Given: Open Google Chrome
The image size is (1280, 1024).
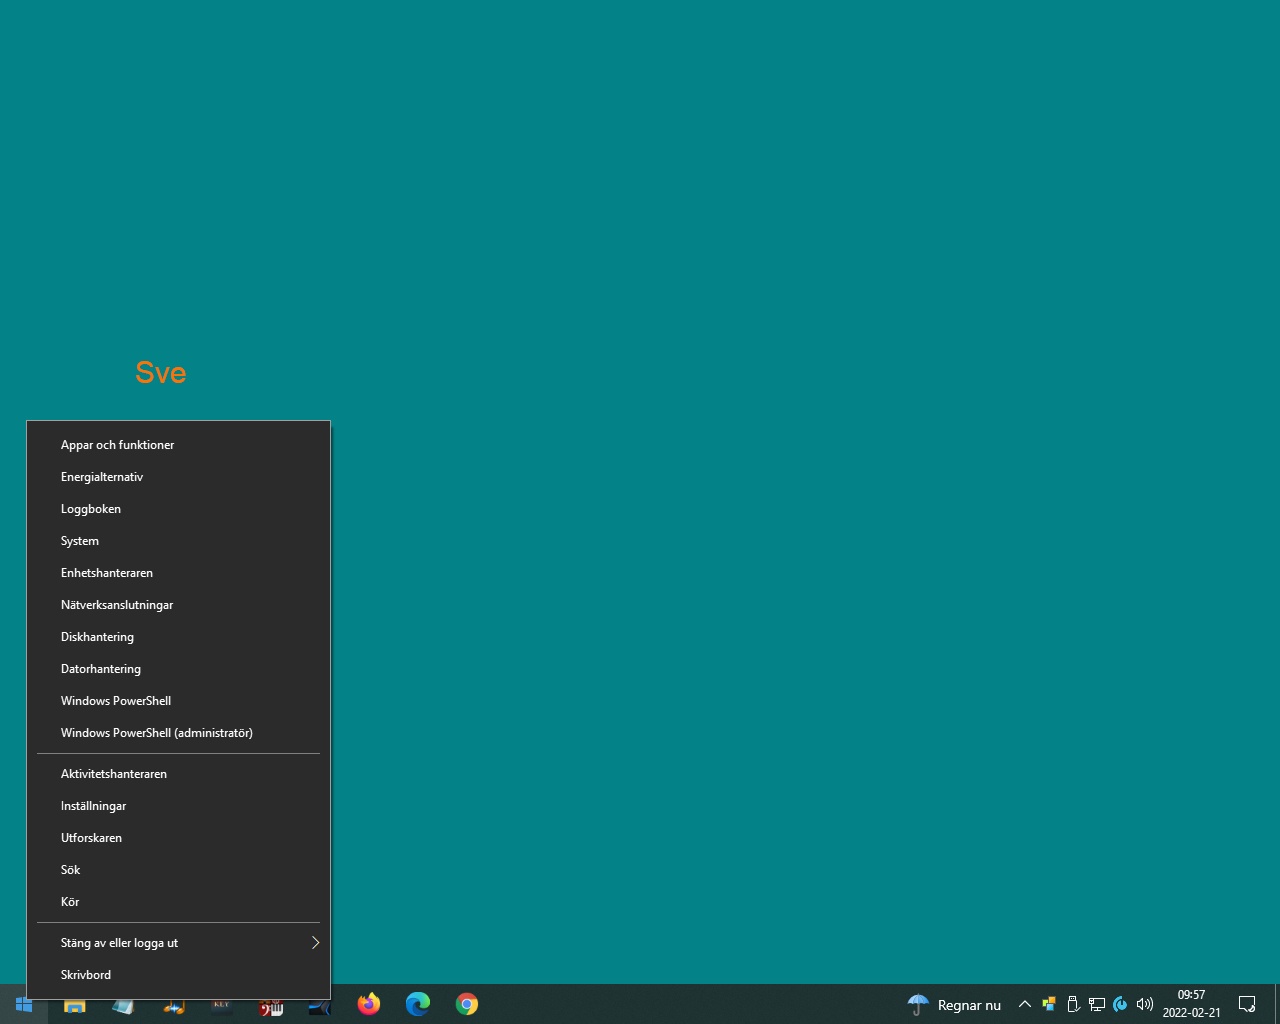Looking at the screenshot, I should pyautogui.click(x=466, y=1004).
